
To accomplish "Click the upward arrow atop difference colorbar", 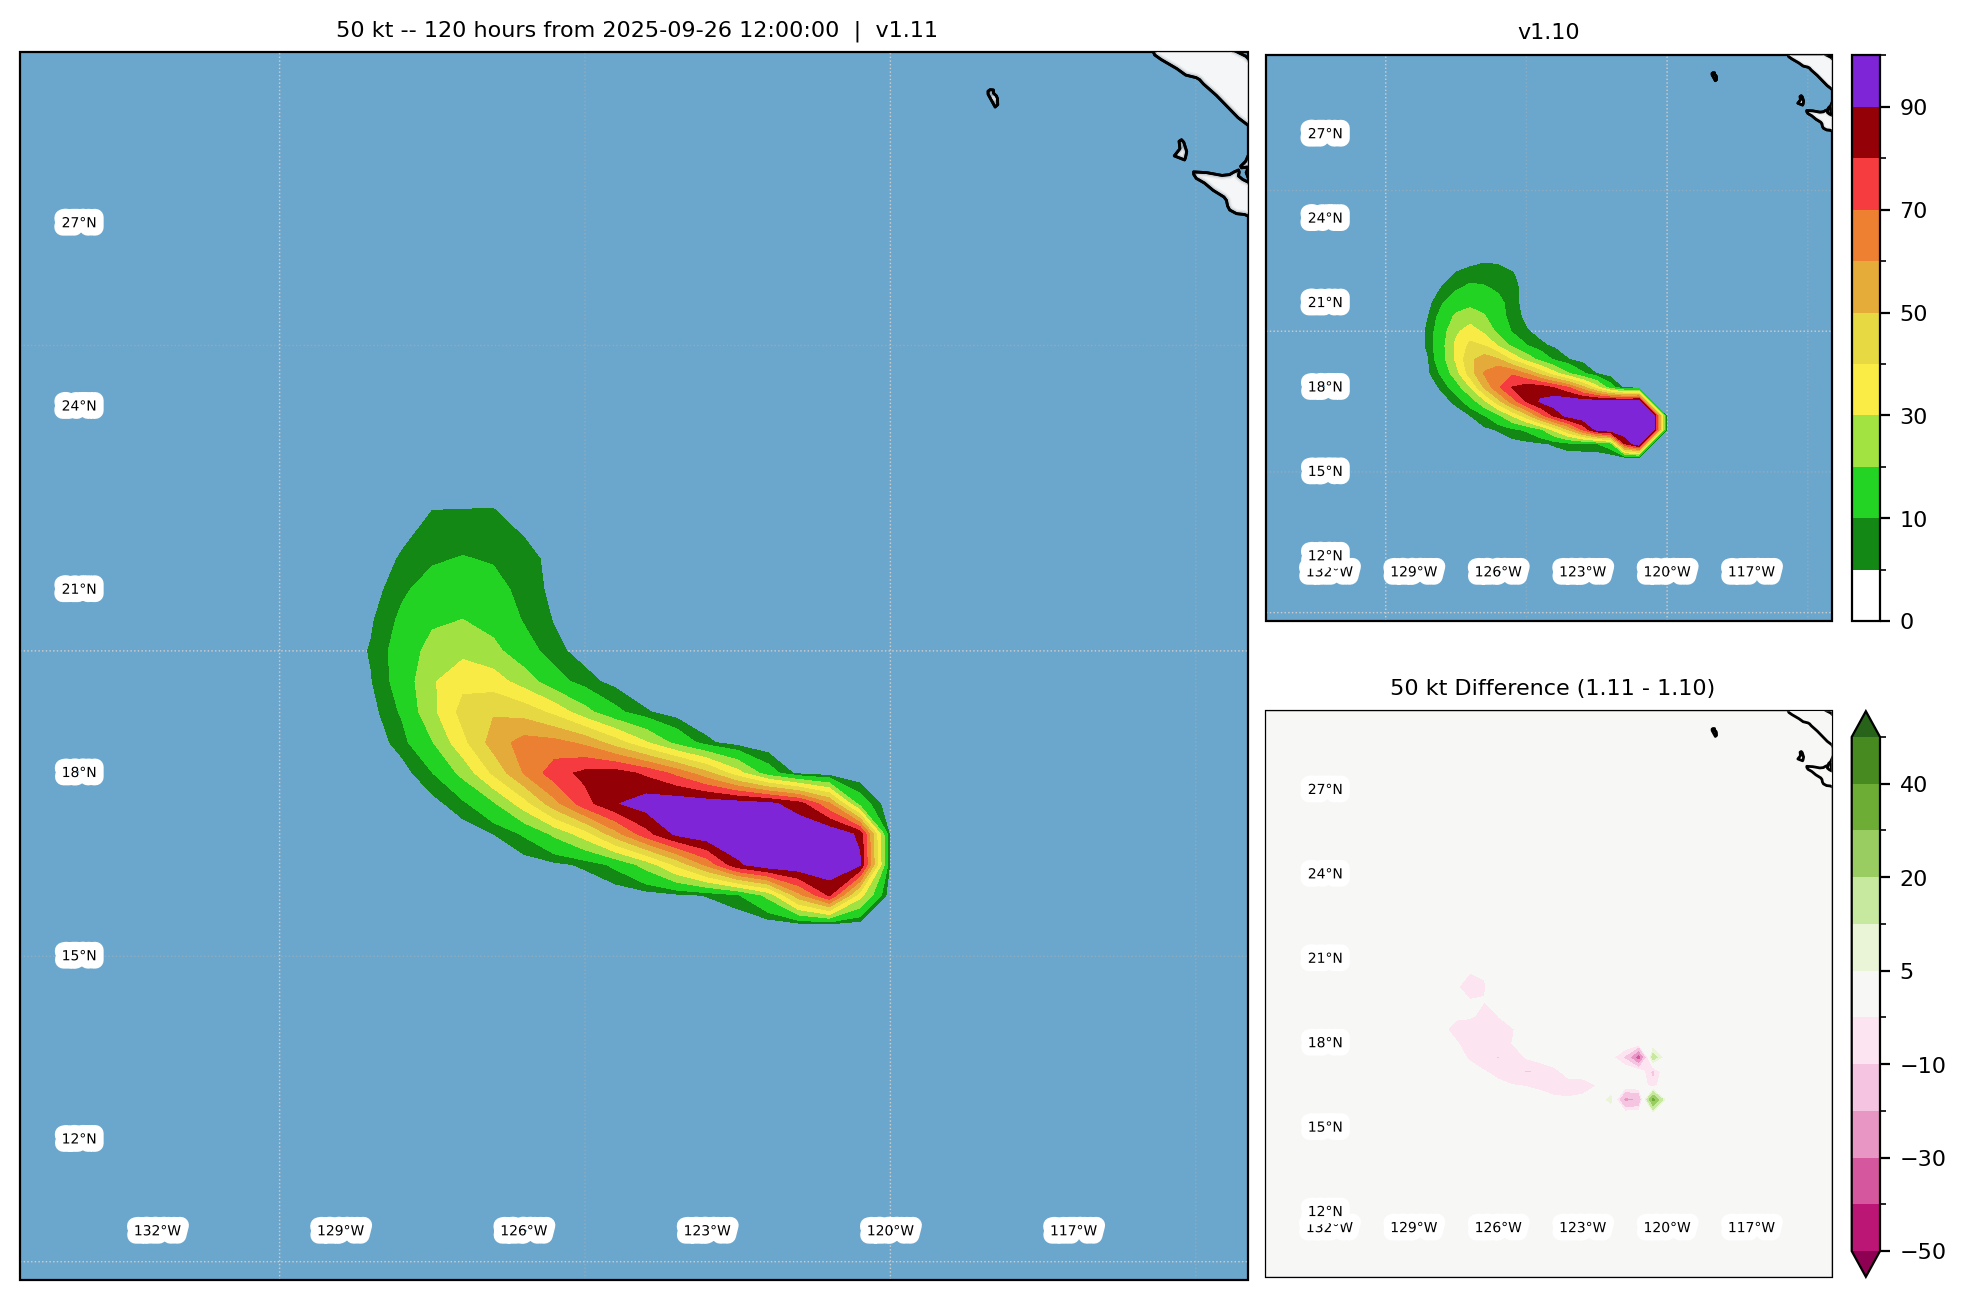I will [1866, 725].
